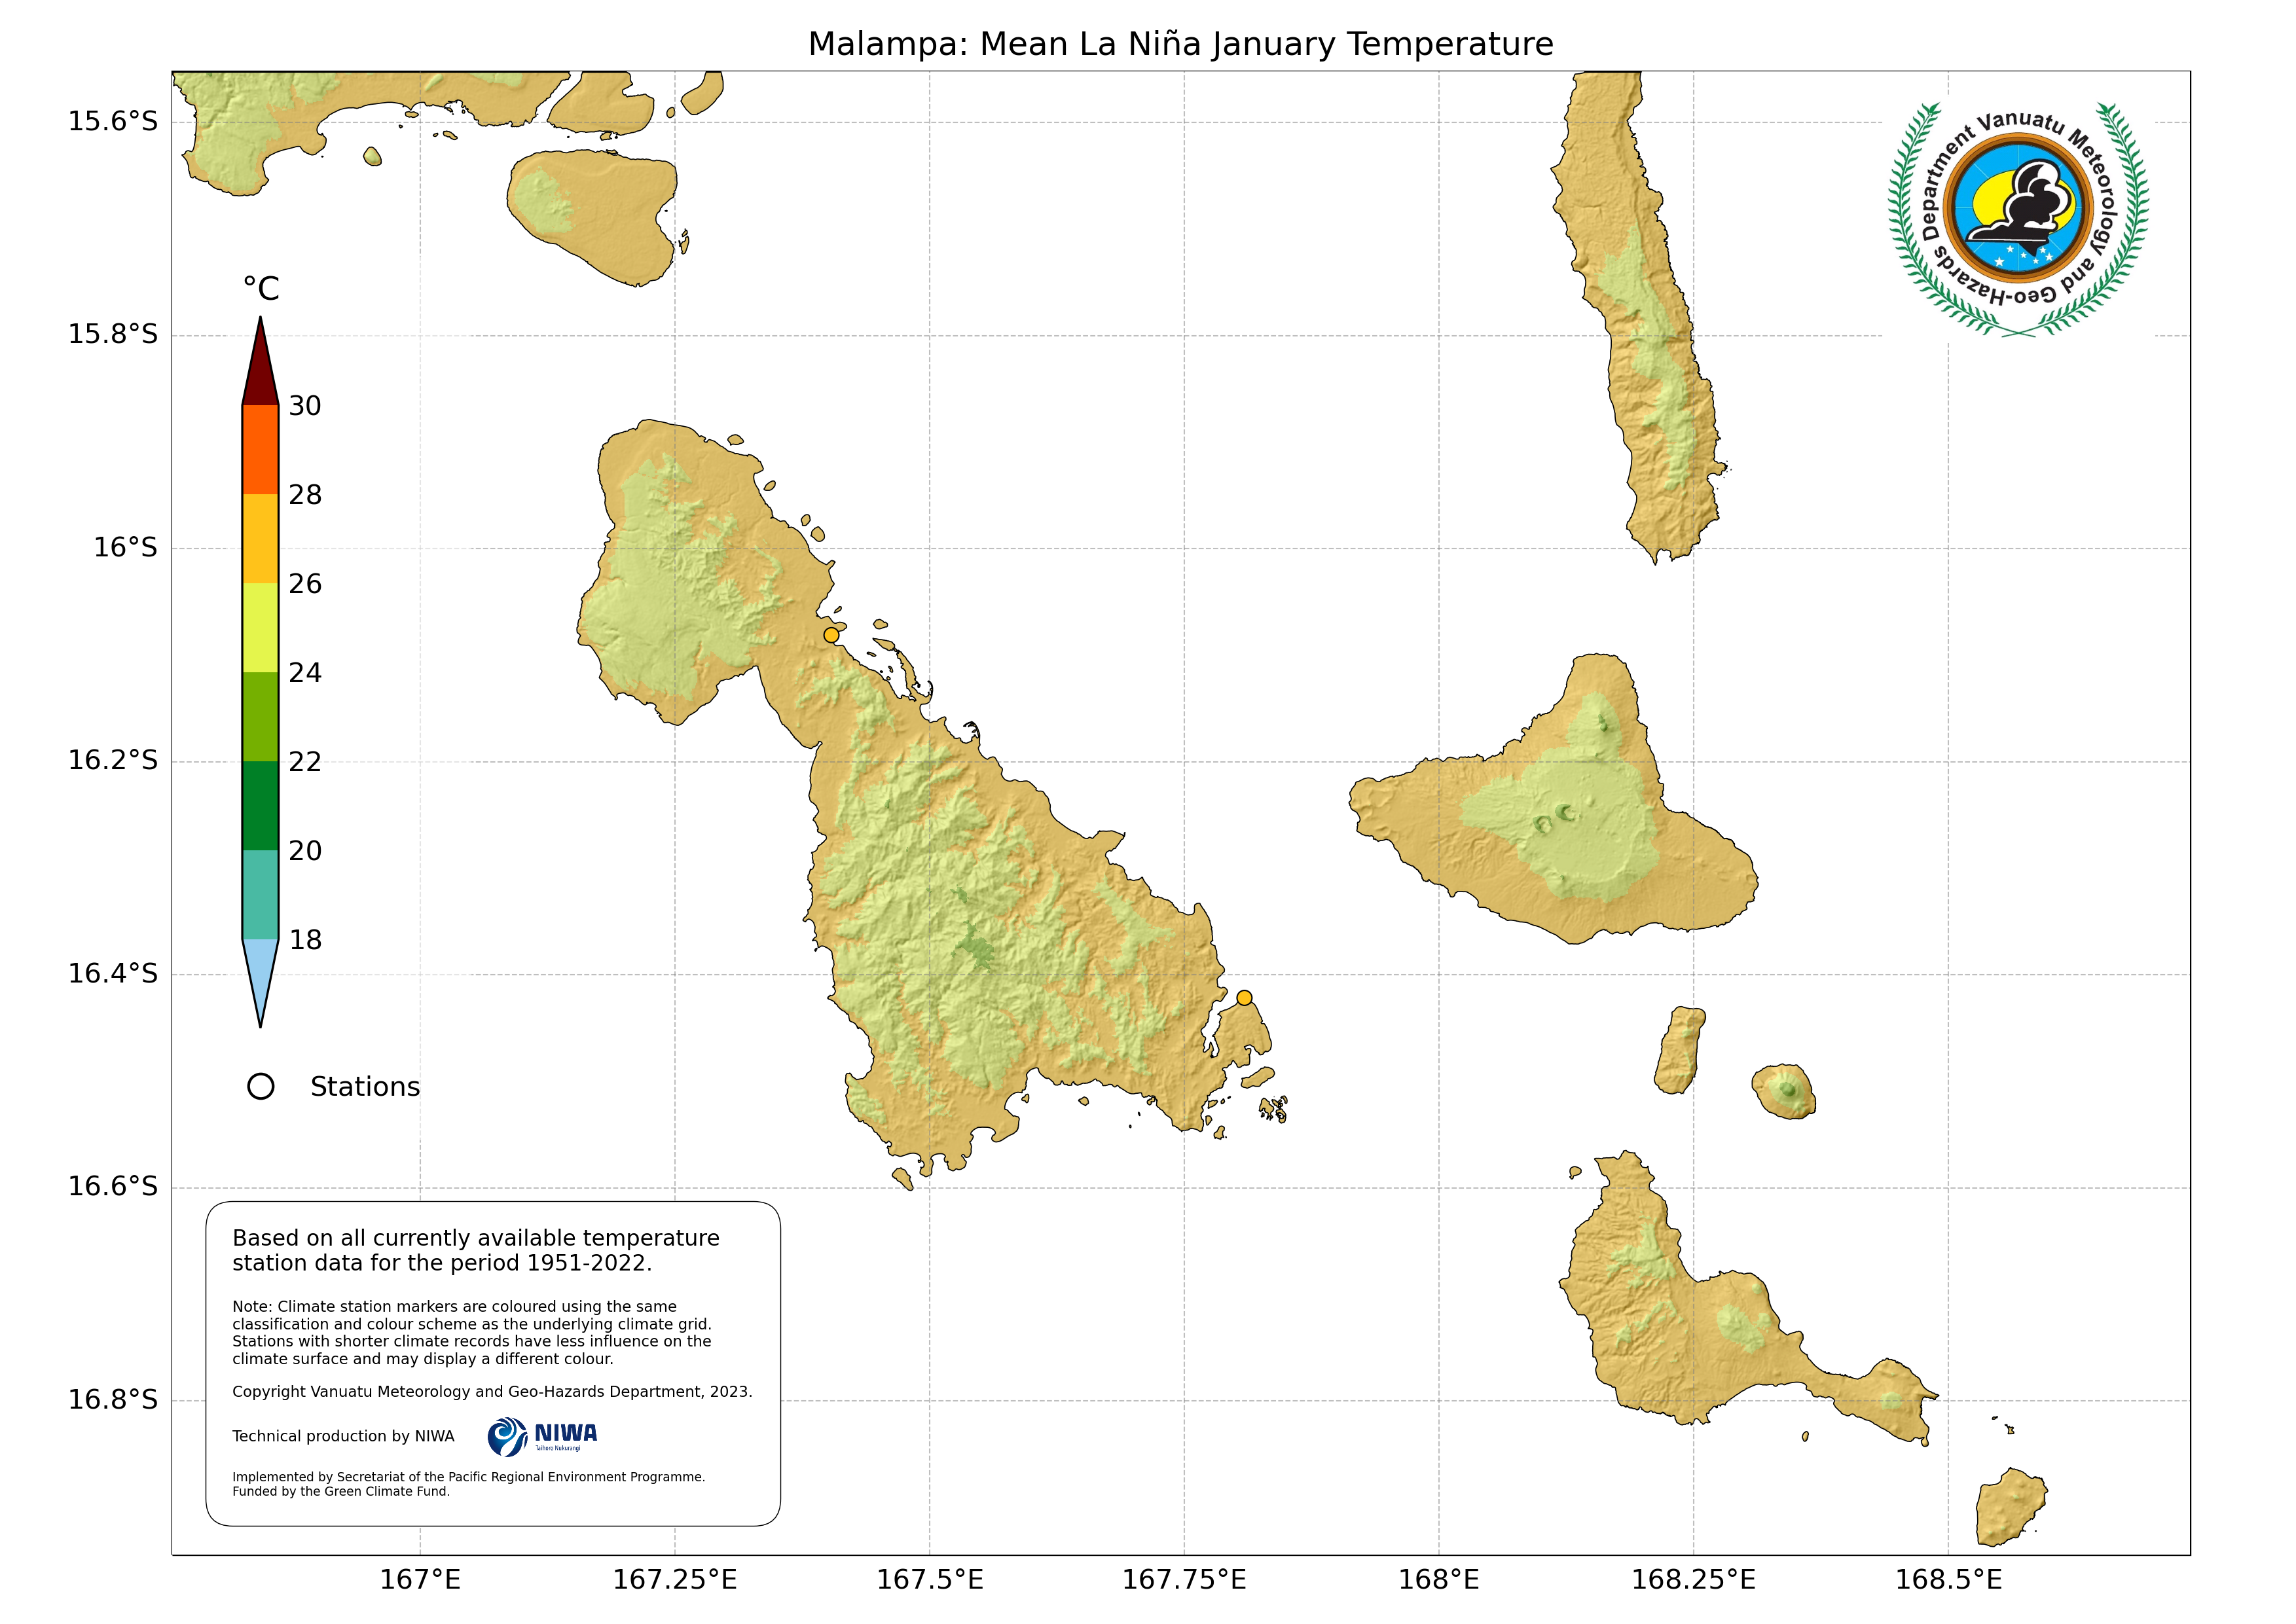This screenshot has height=1624, width=2296.
Task: Click the copyright notice text
Action: (492, 1391)
